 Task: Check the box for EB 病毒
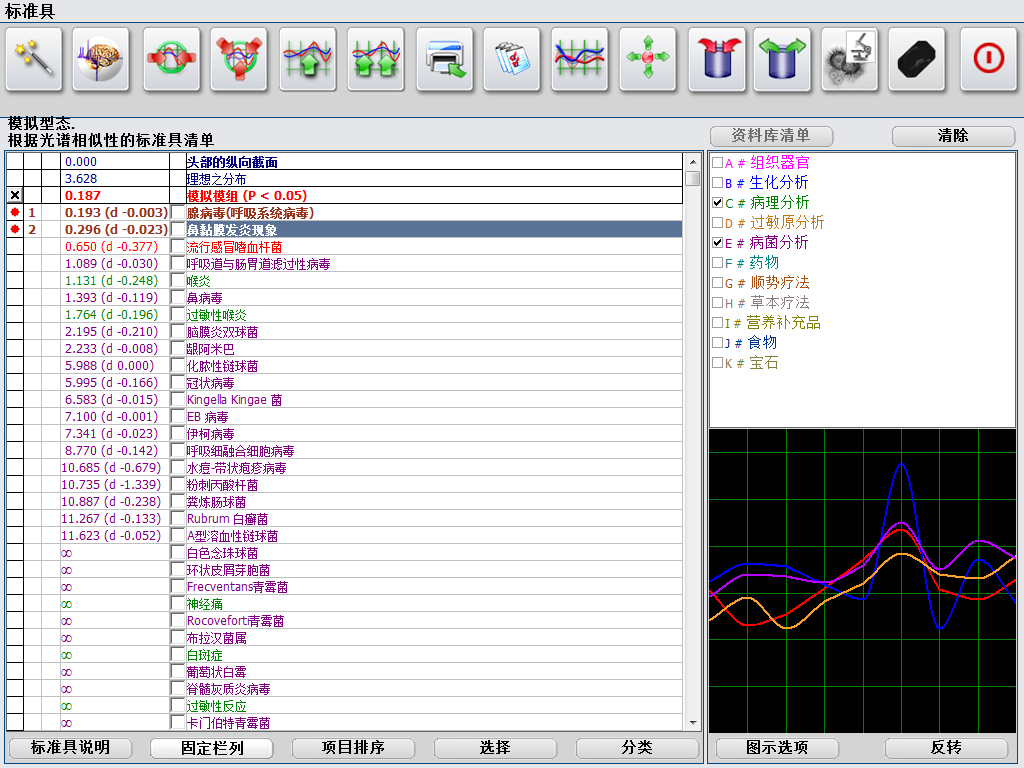[x=177, y=416]
